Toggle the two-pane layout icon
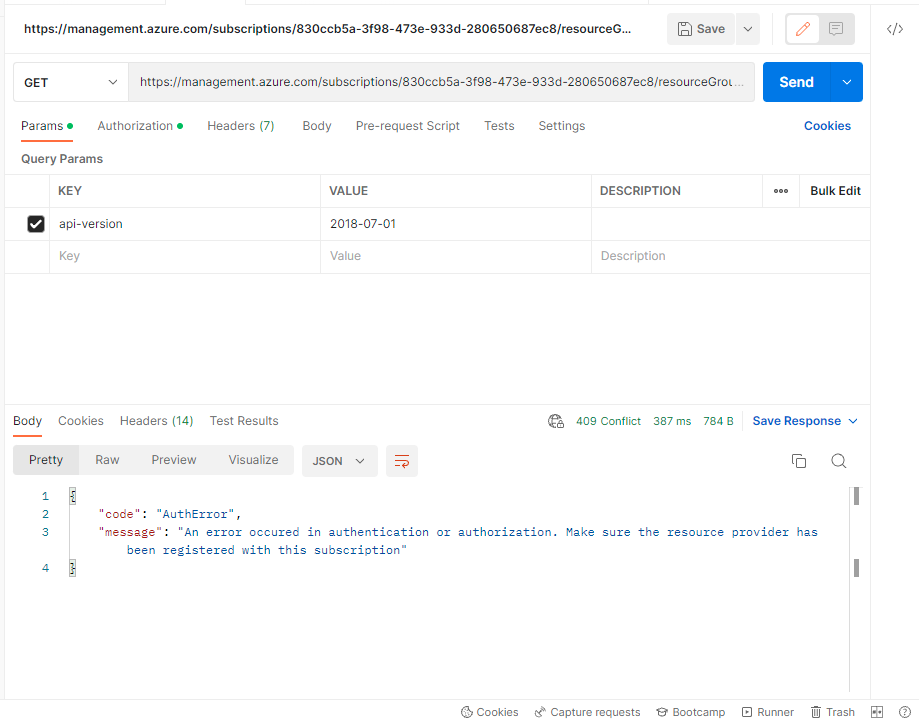This screenshot has height=721, width=919. [877, 712]
